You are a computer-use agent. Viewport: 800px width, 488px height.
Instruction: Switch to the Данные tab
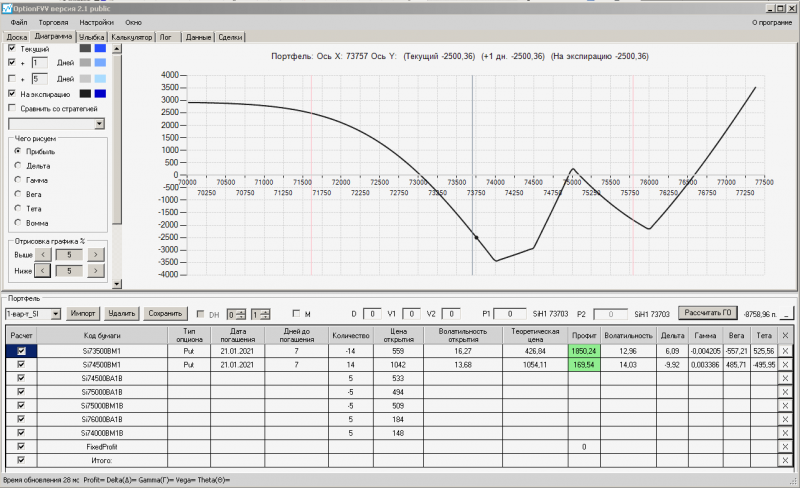(198, 37)
